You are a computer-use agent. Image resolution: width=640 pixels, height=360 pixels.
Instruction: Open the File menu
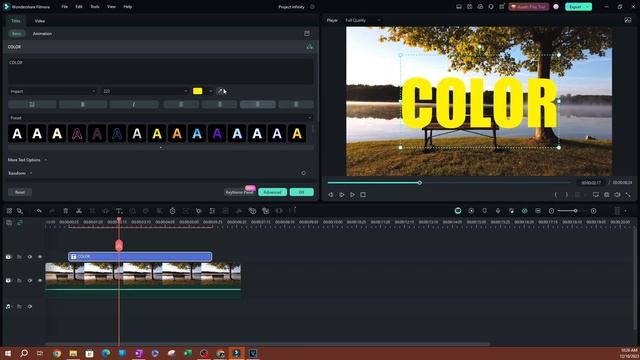(64, 7)
